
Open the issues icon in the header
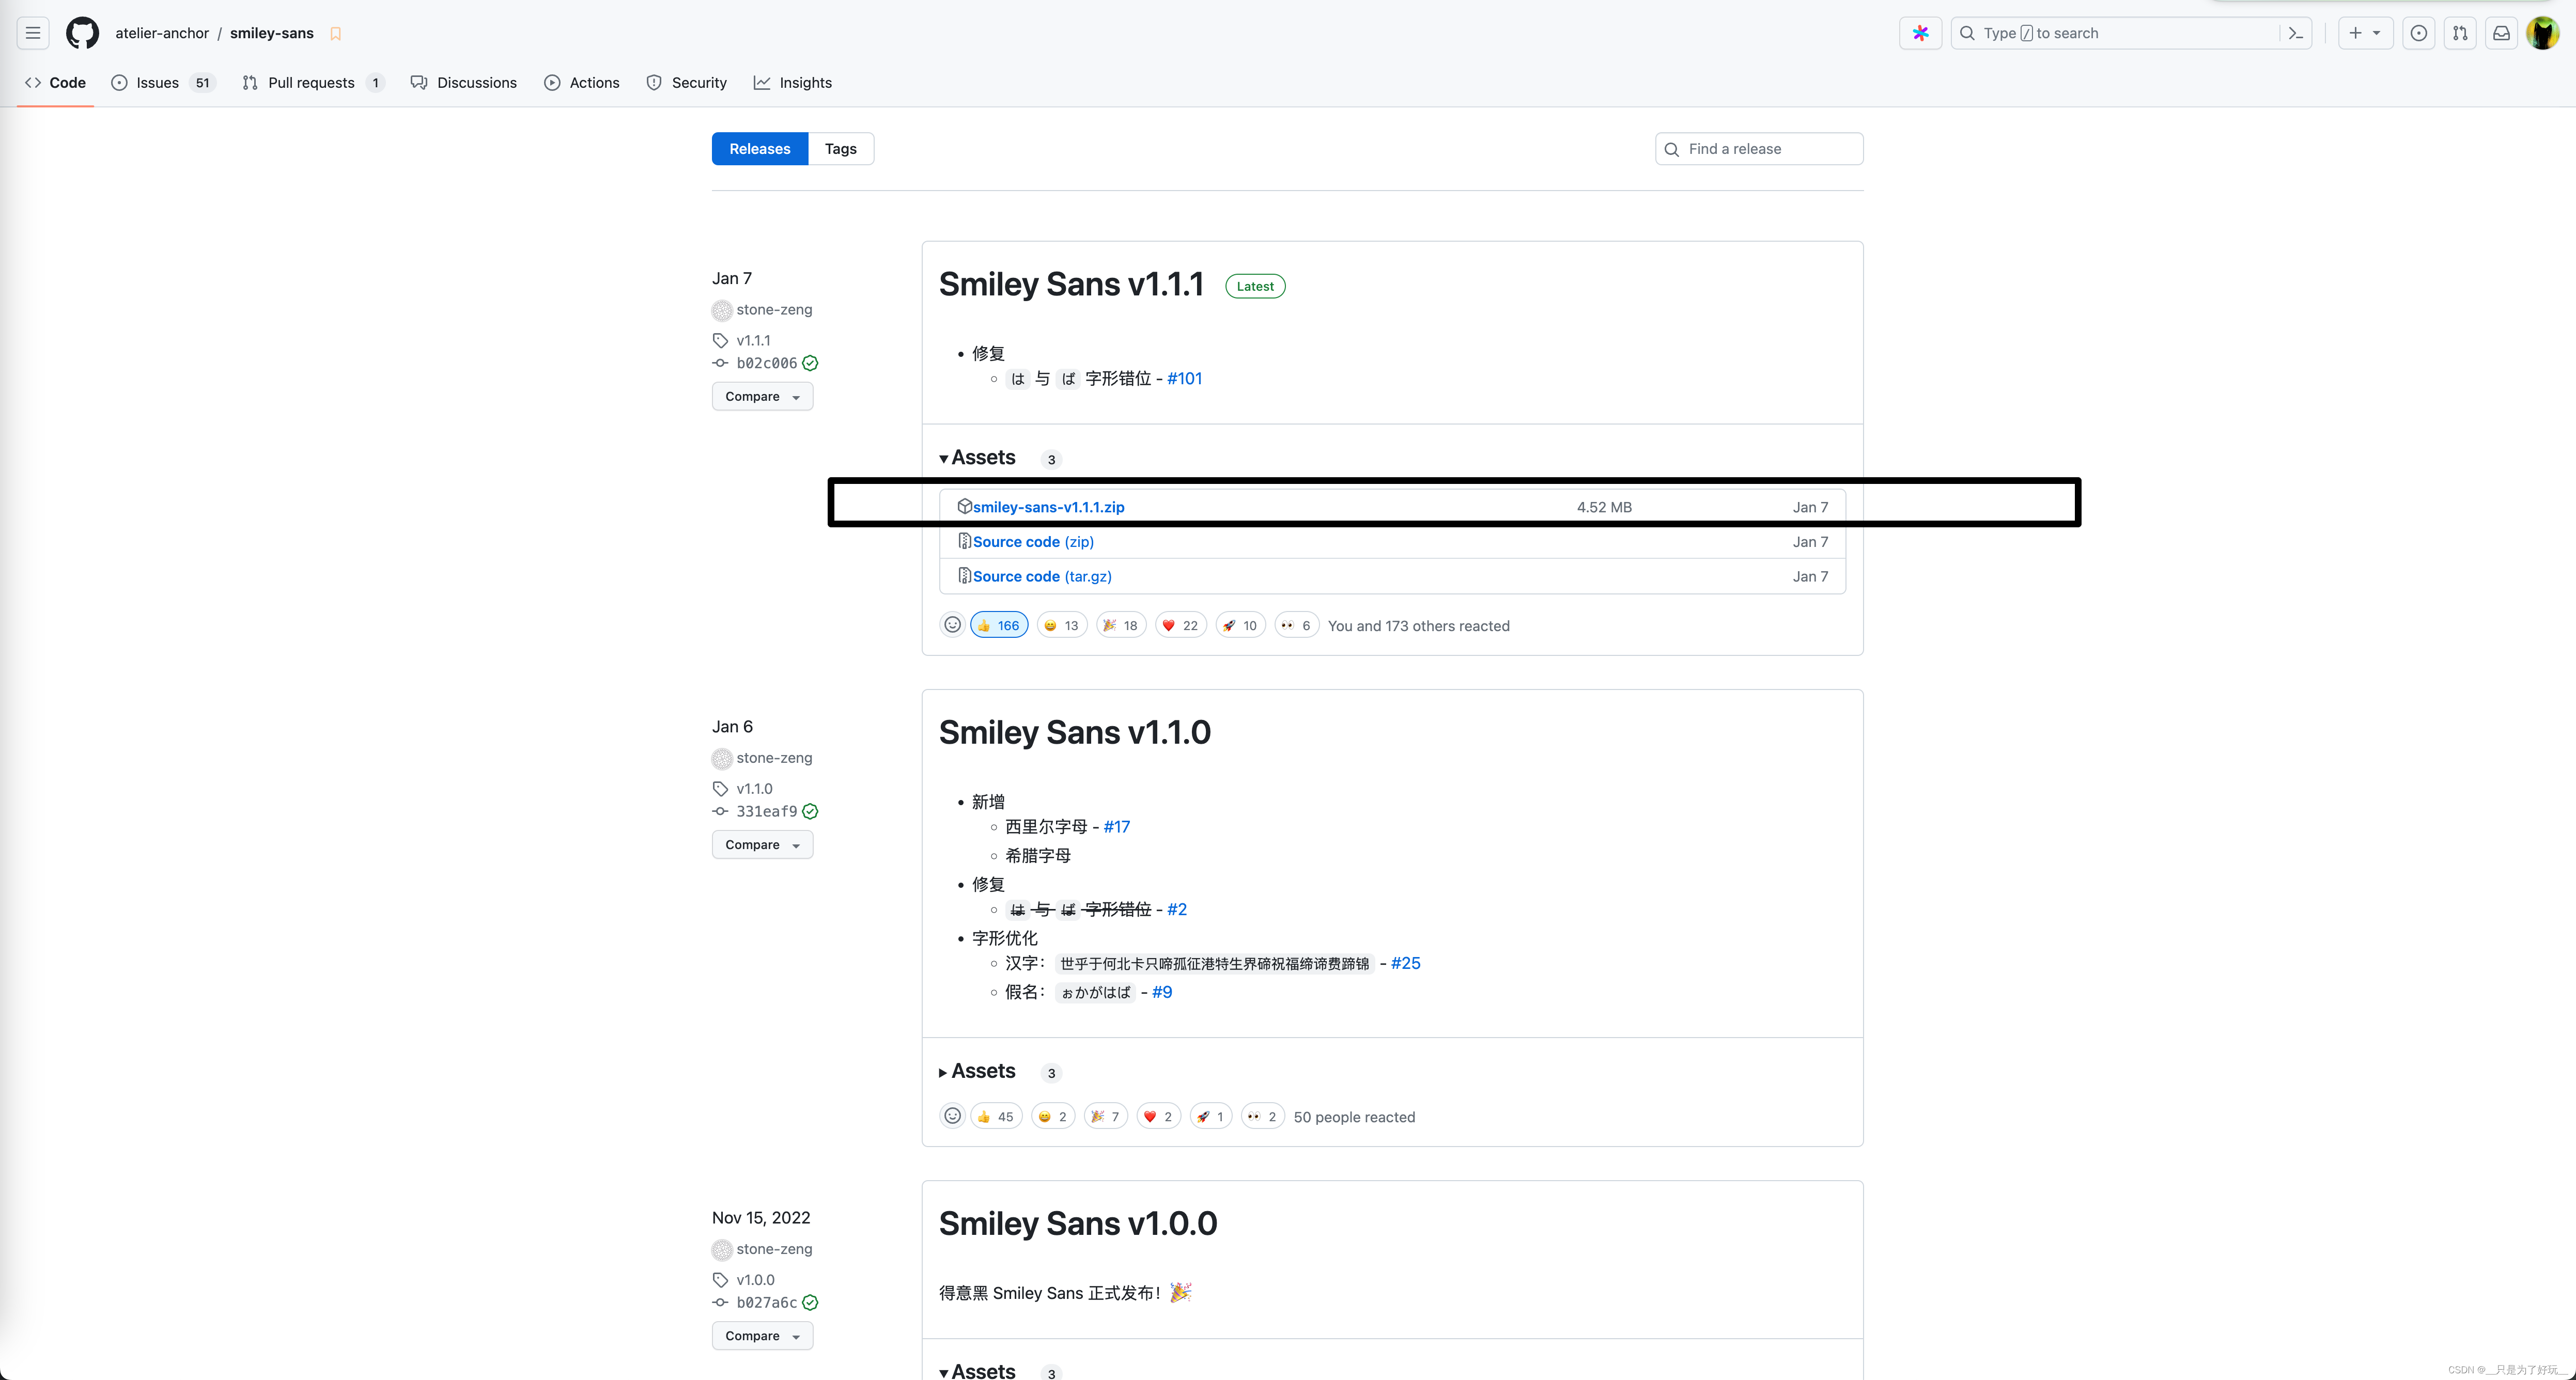(2418, 33)
